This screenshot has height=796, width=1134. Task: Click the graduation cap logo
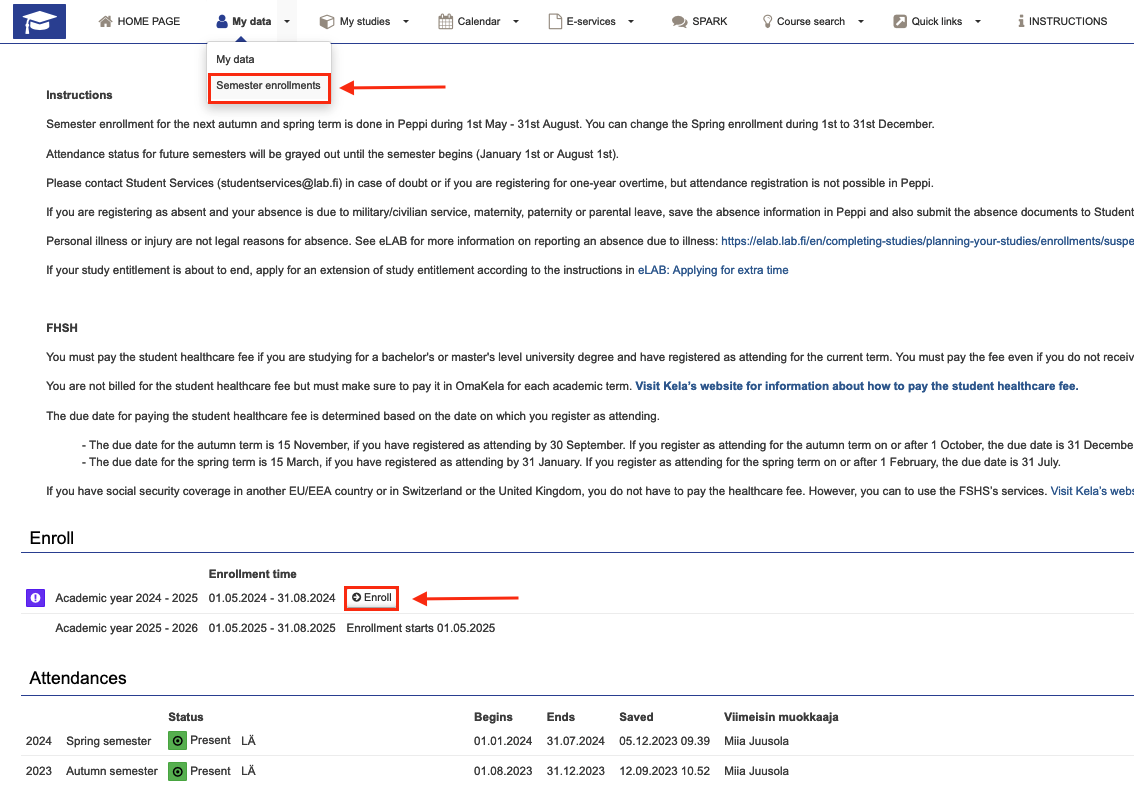(39, 21)
